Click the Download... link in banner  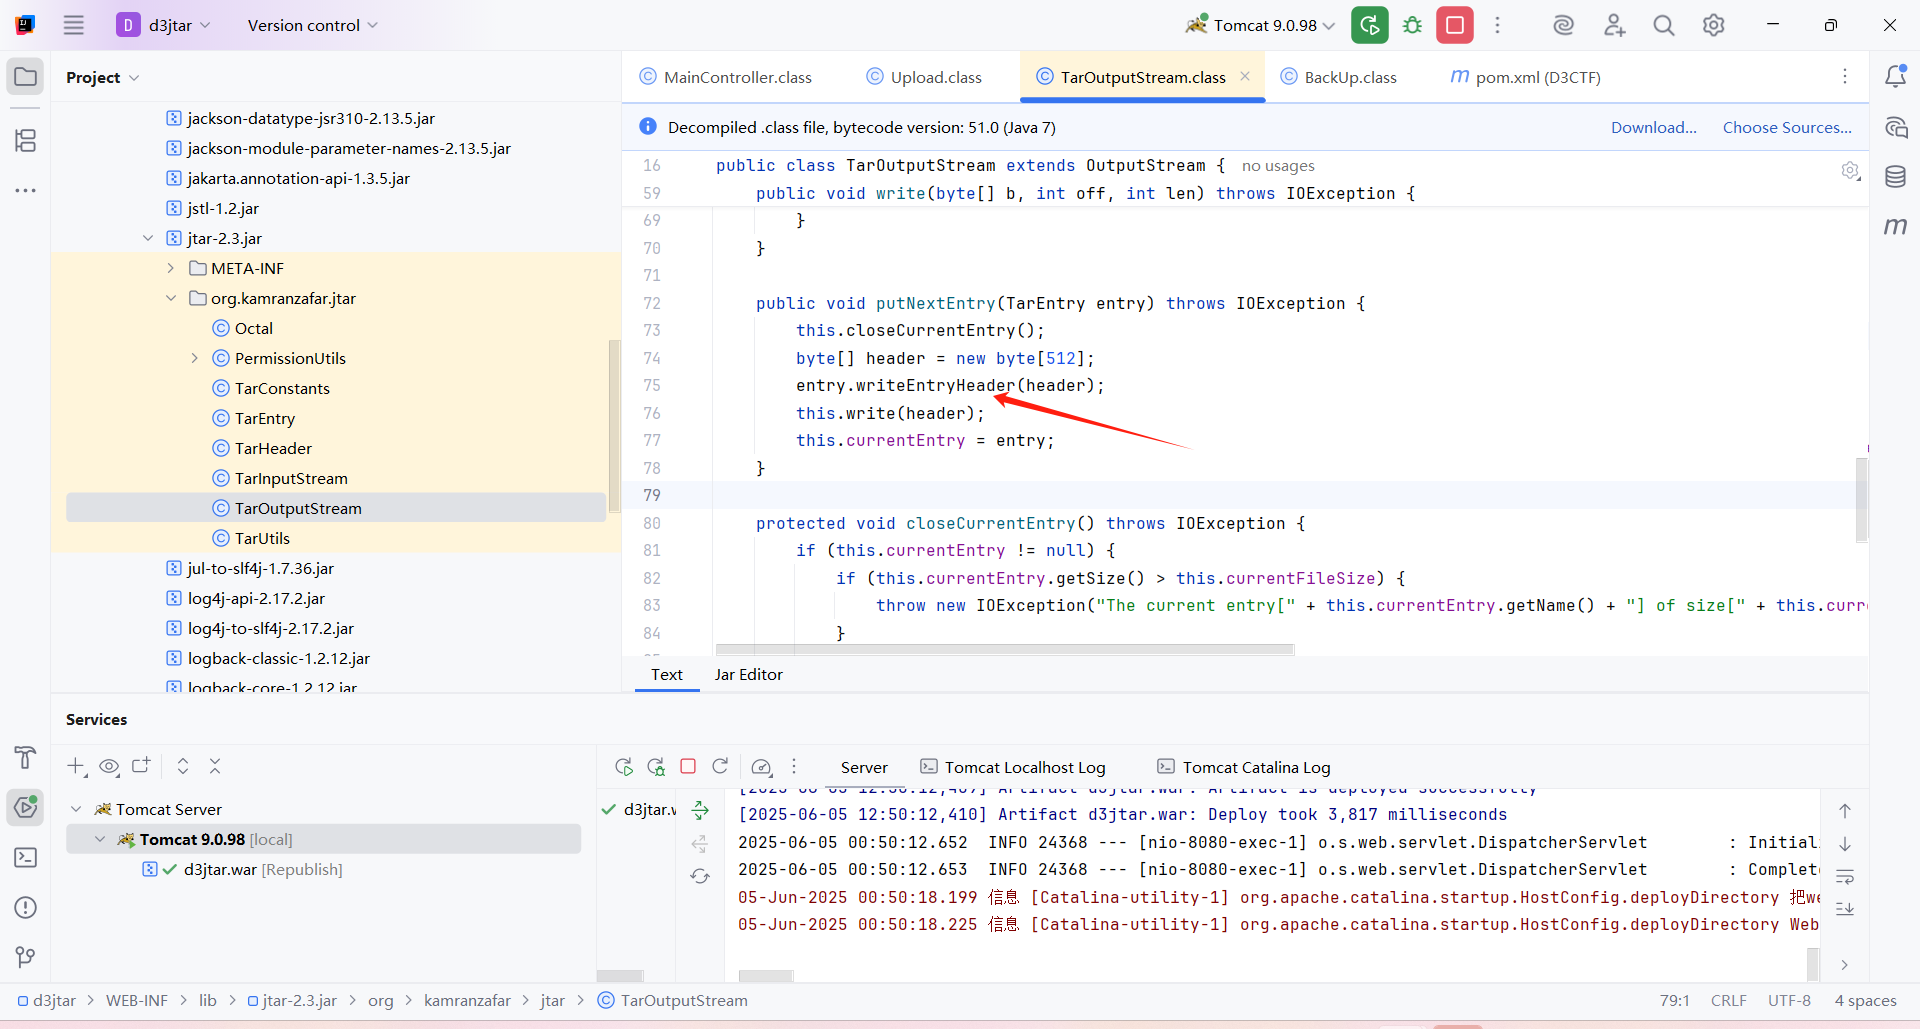(1653, 127)
